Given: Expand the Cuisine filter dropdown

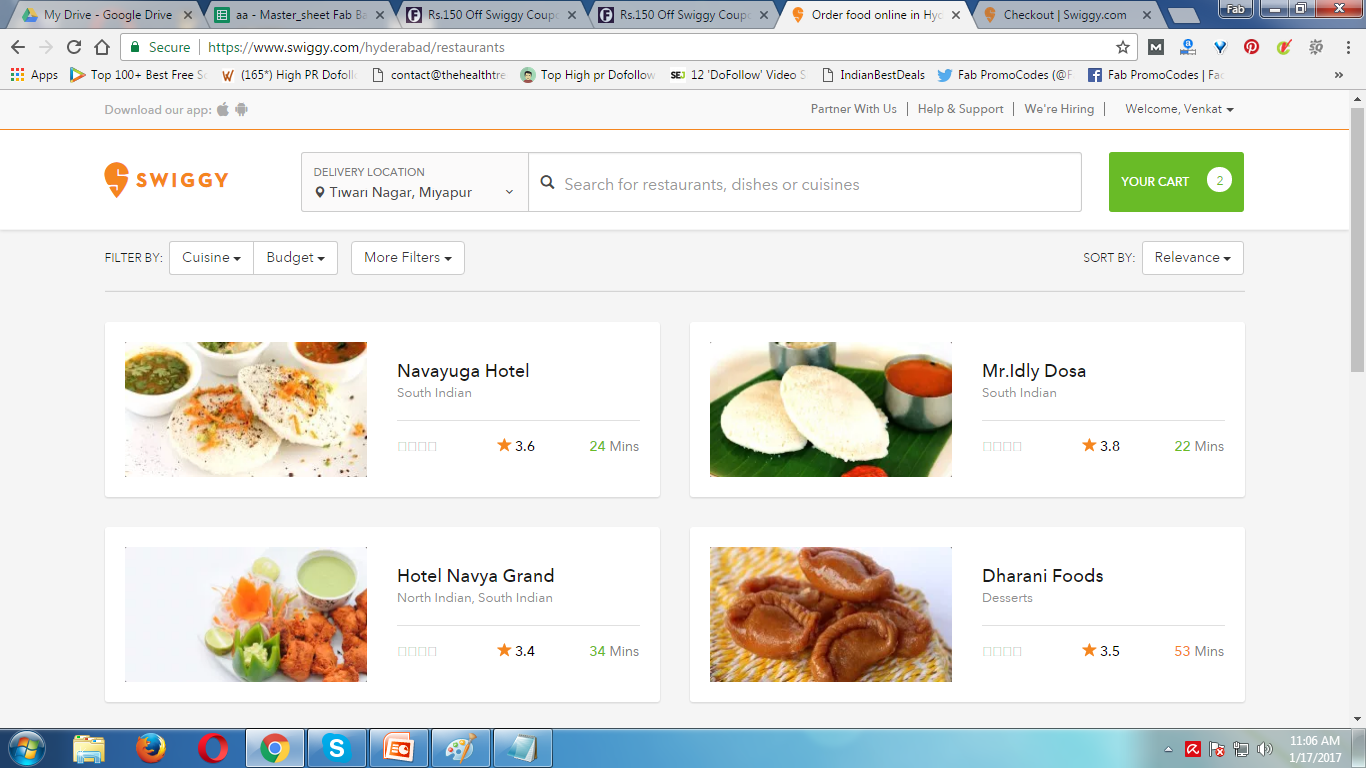Looking at the screenshot, I should pos(211,257).
